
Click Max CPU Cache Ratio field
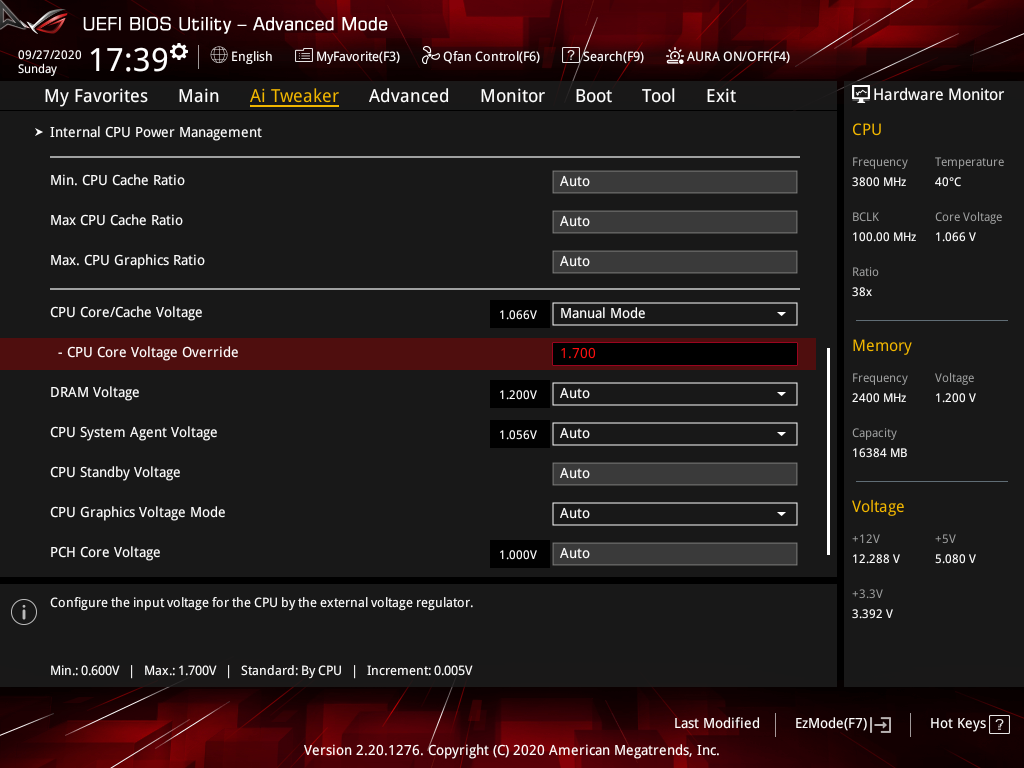click(x=675, y=221)
